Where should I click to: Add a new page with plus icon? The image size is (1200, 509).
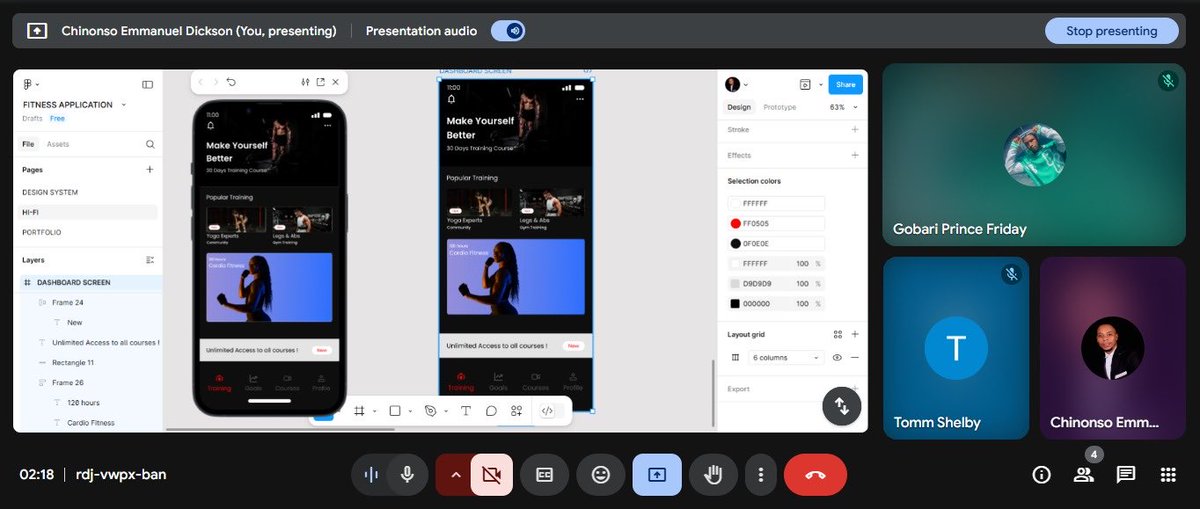[x=150, y=170]
